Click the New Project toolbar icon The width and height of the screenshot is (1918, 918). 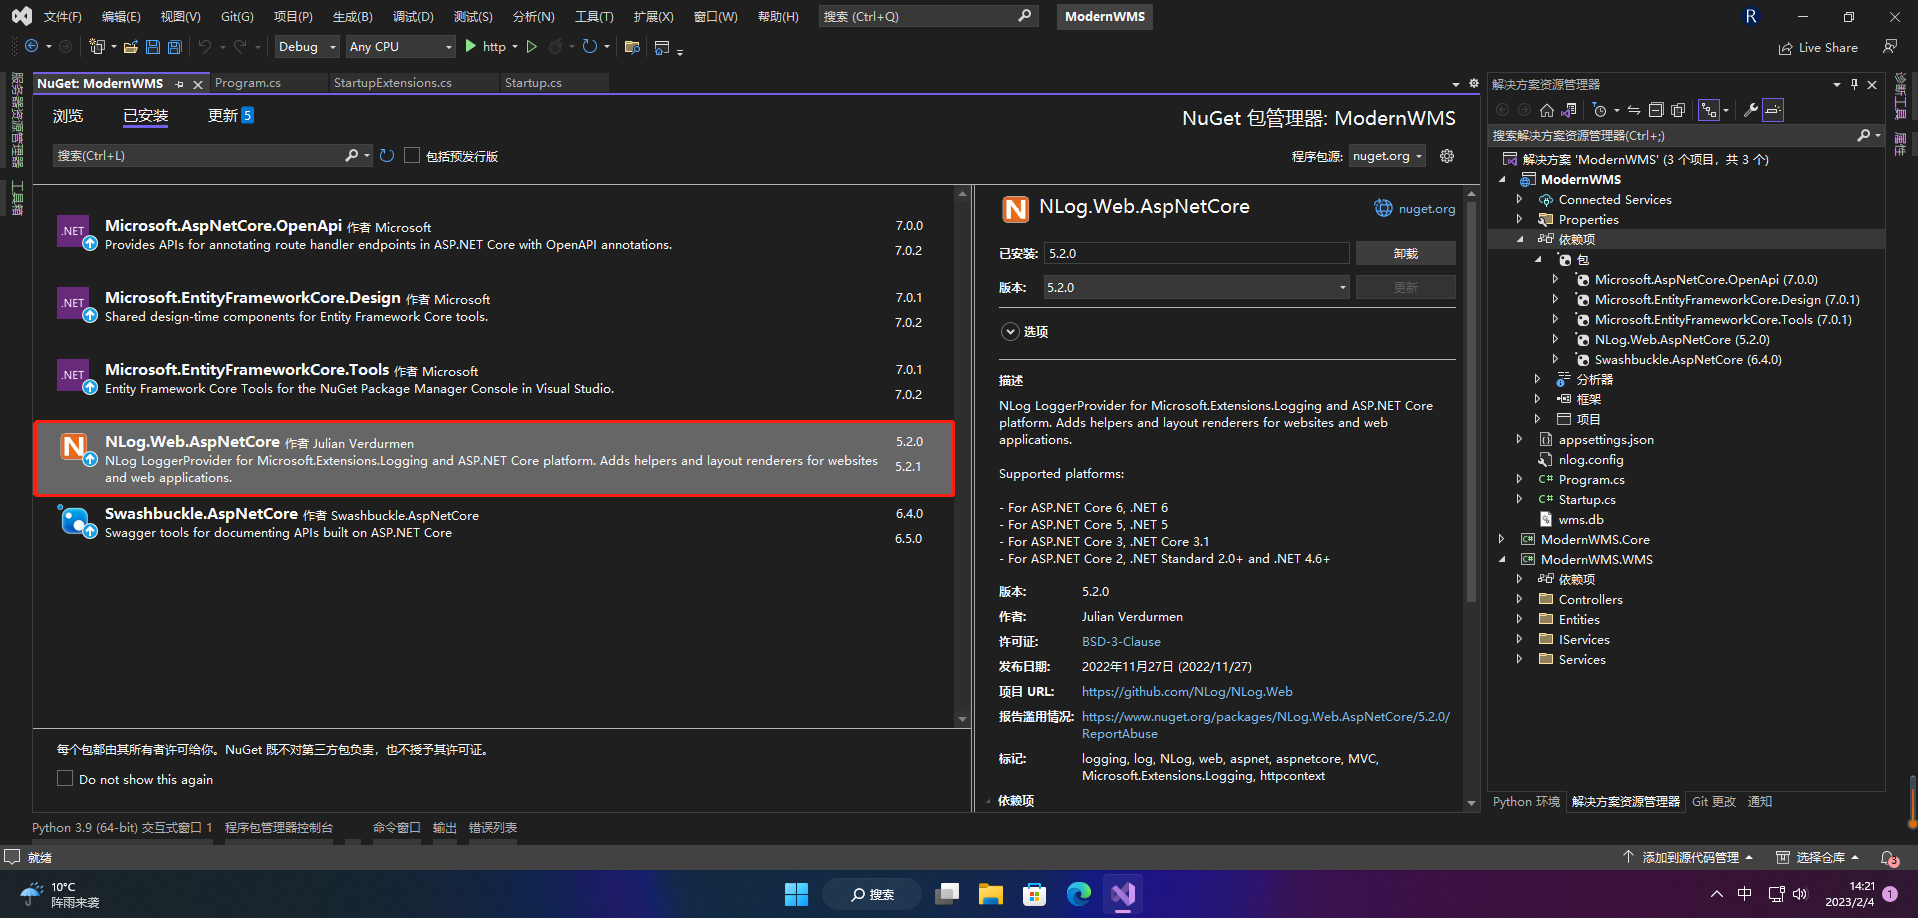coord(97,47)
